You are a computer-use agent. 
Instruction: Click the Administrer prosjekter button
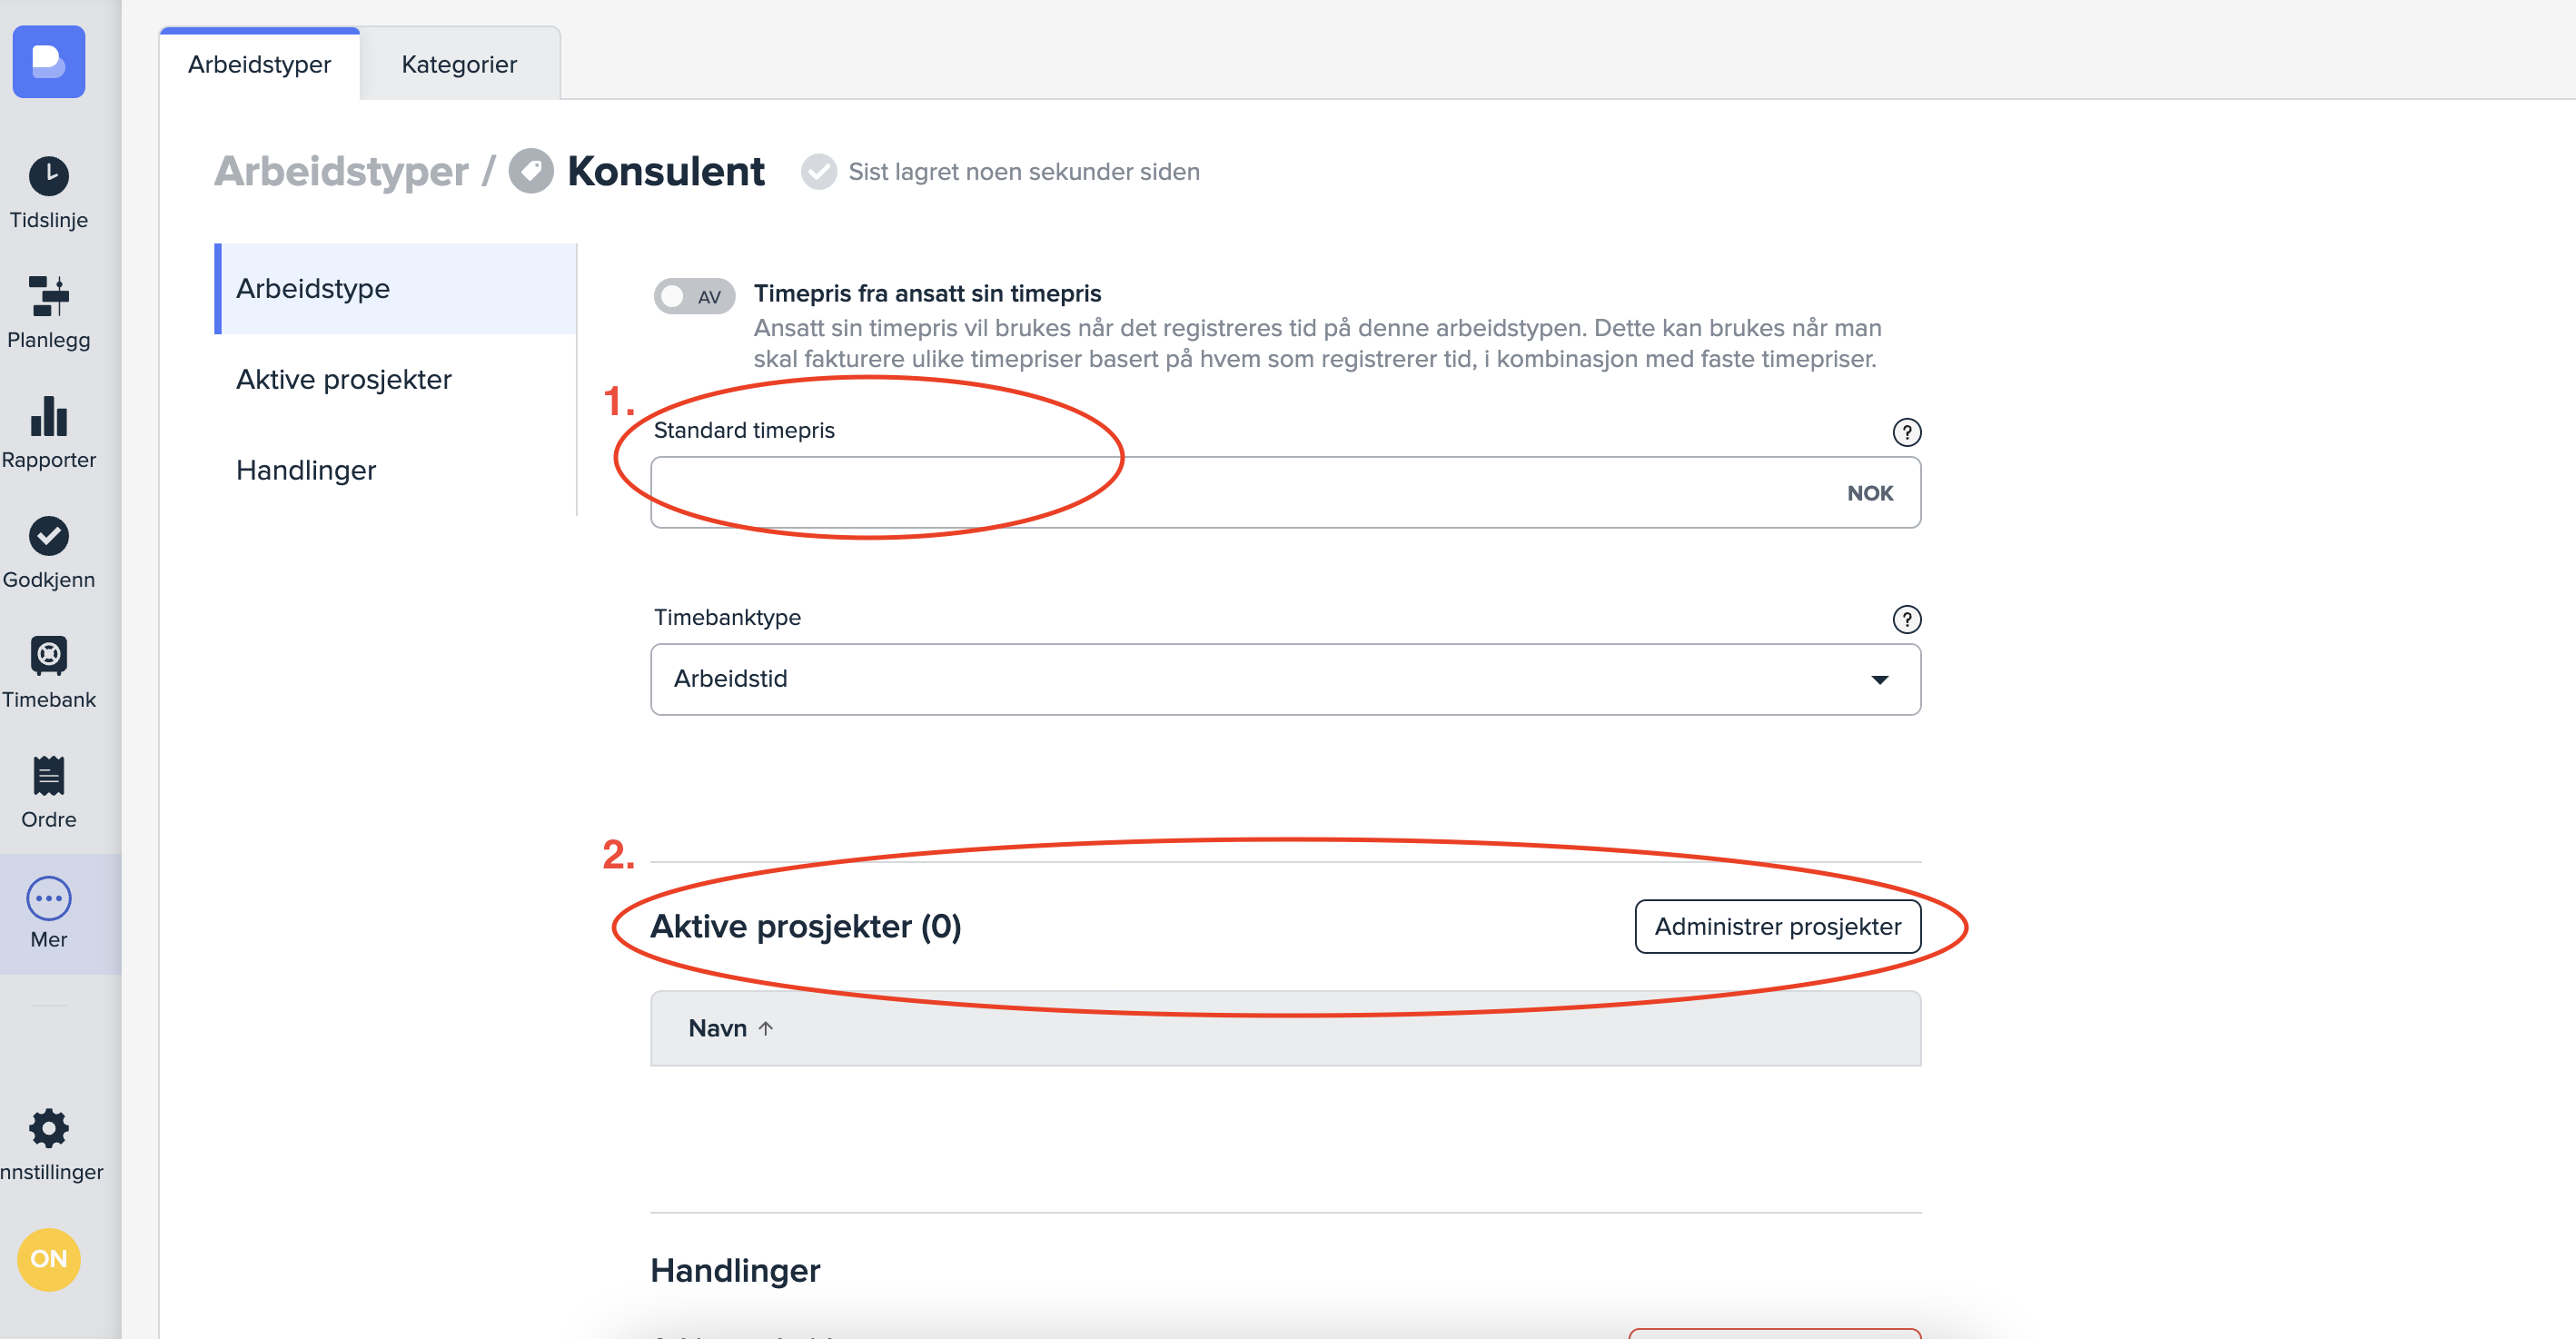(1777, 926)
